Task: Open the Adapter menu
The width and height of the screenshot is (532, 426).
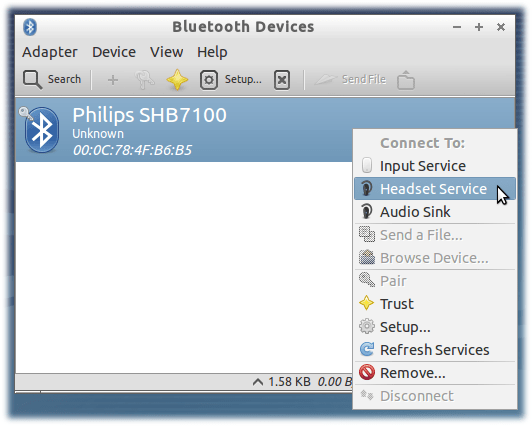Action: (x=50, y=52)
